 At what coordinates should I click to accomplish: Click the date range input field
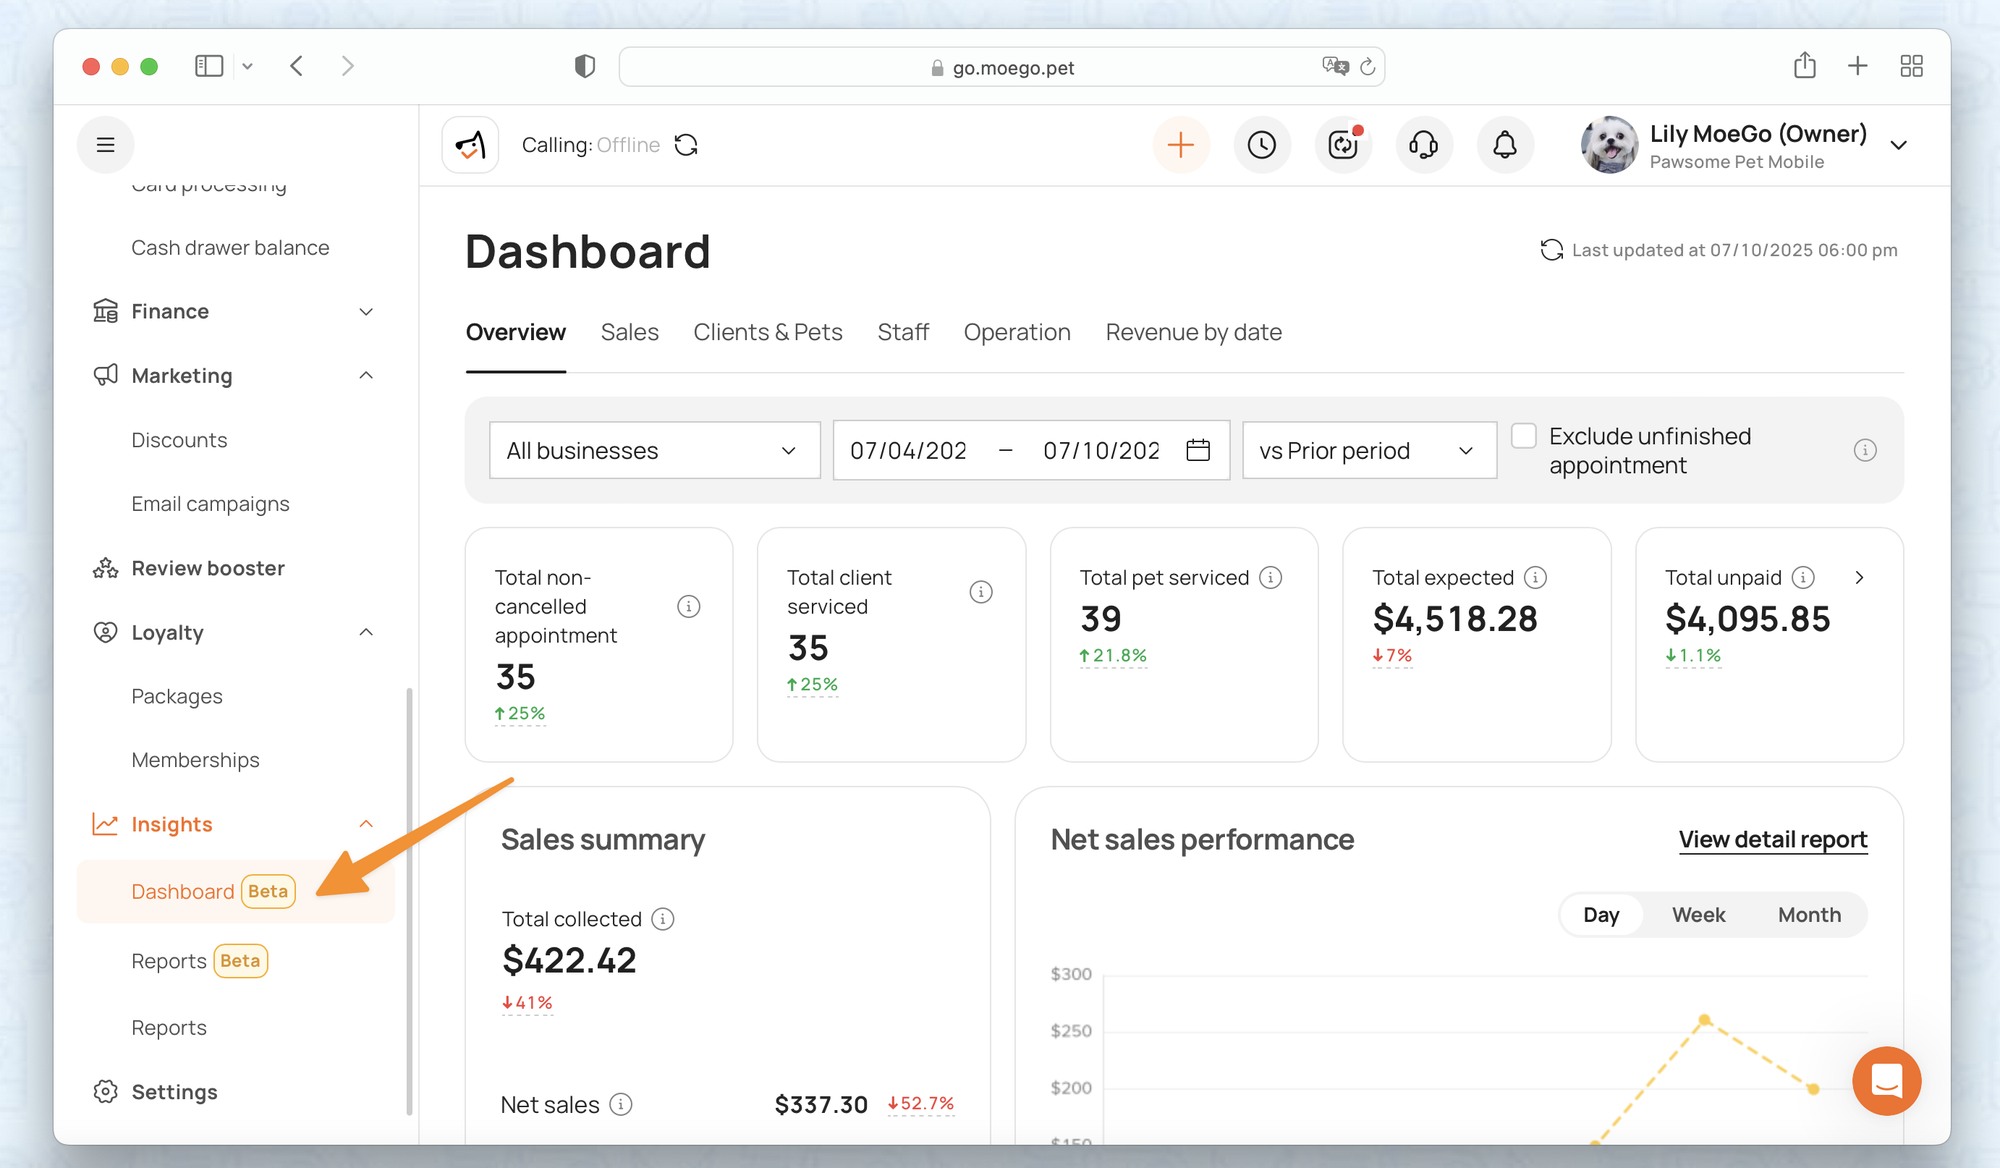(1030, 451)
